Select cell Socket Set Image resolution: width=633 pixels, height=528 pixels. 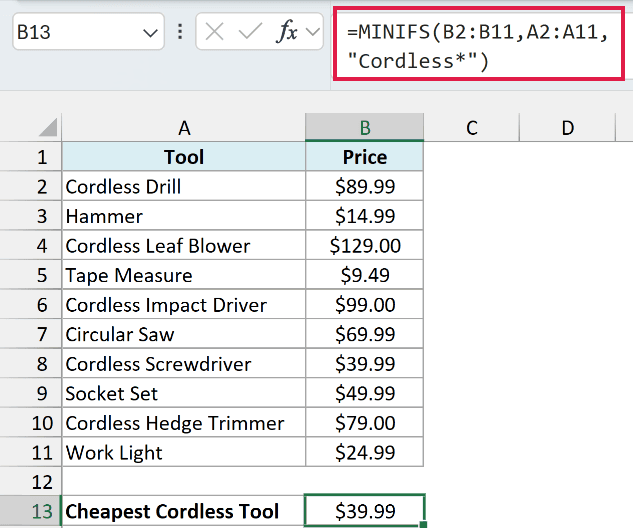[184, 393]
